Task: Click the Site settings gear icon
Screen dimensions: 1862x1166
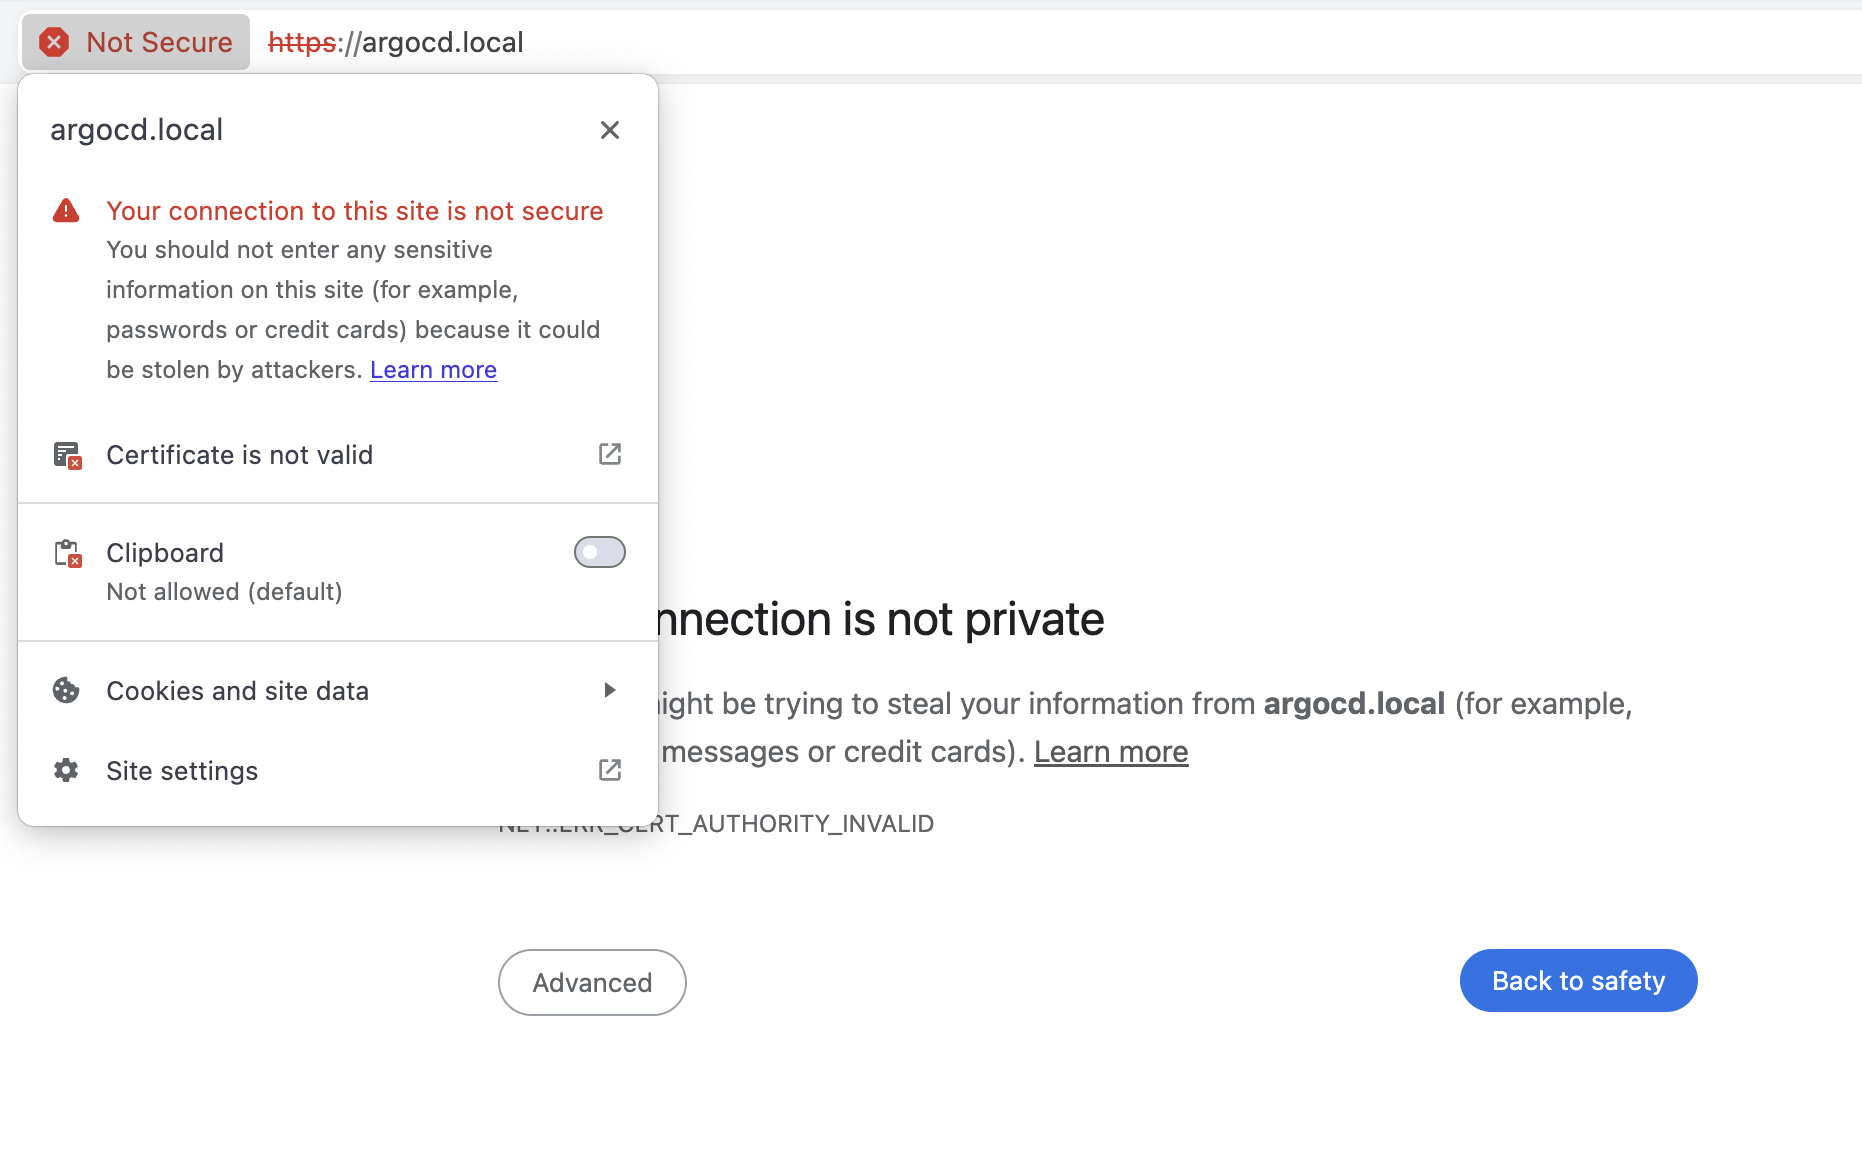Action: coord(66,770)
